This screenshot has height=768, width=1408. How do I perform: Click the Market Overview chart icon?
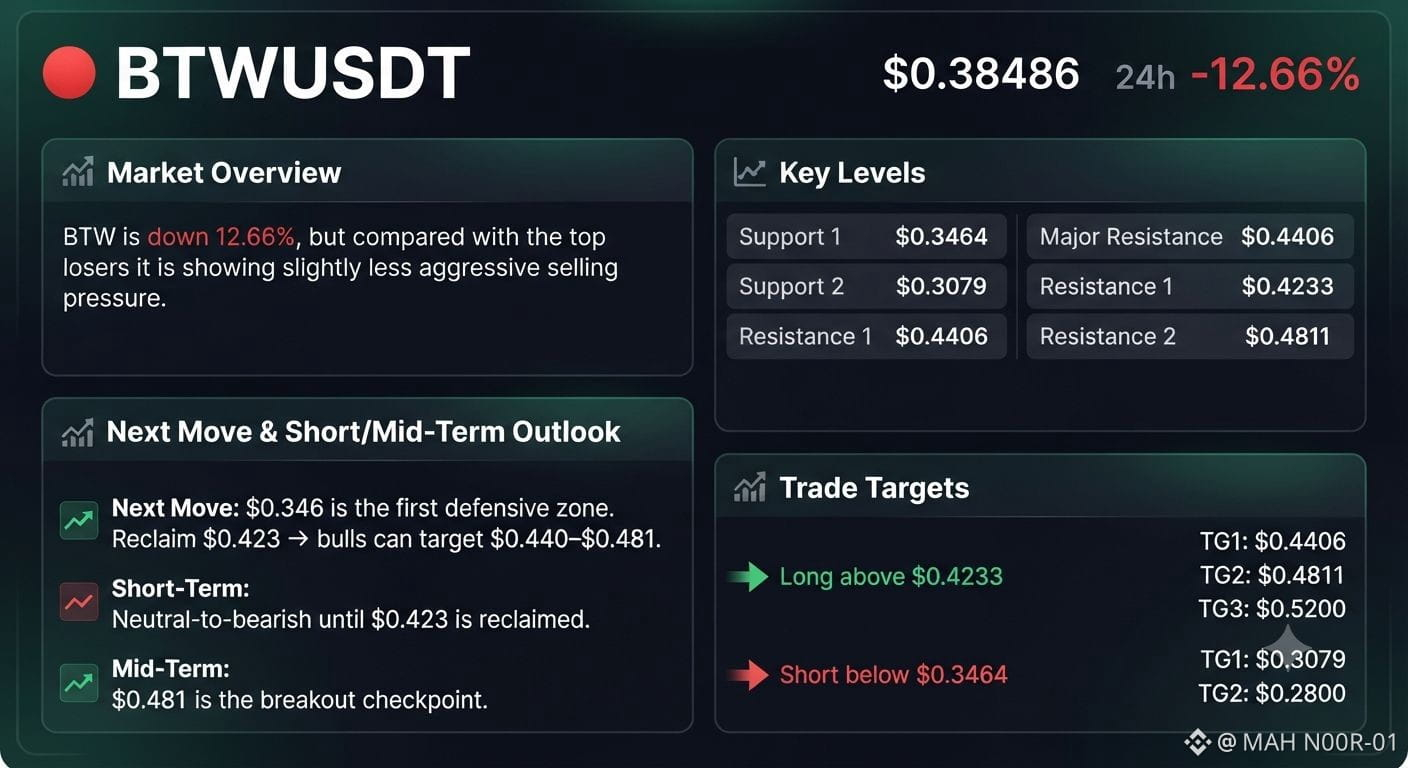point(78,172)
